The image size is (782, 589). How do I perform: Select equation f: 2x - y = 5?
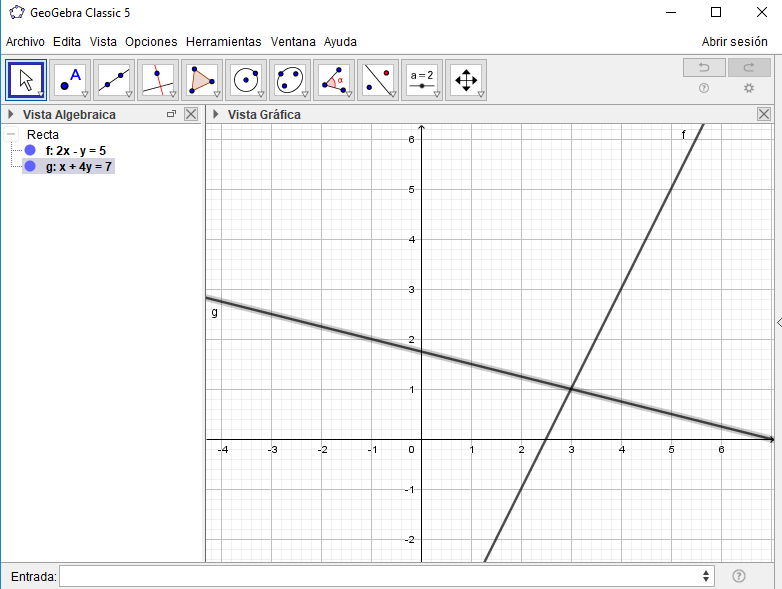pos(76,151)
